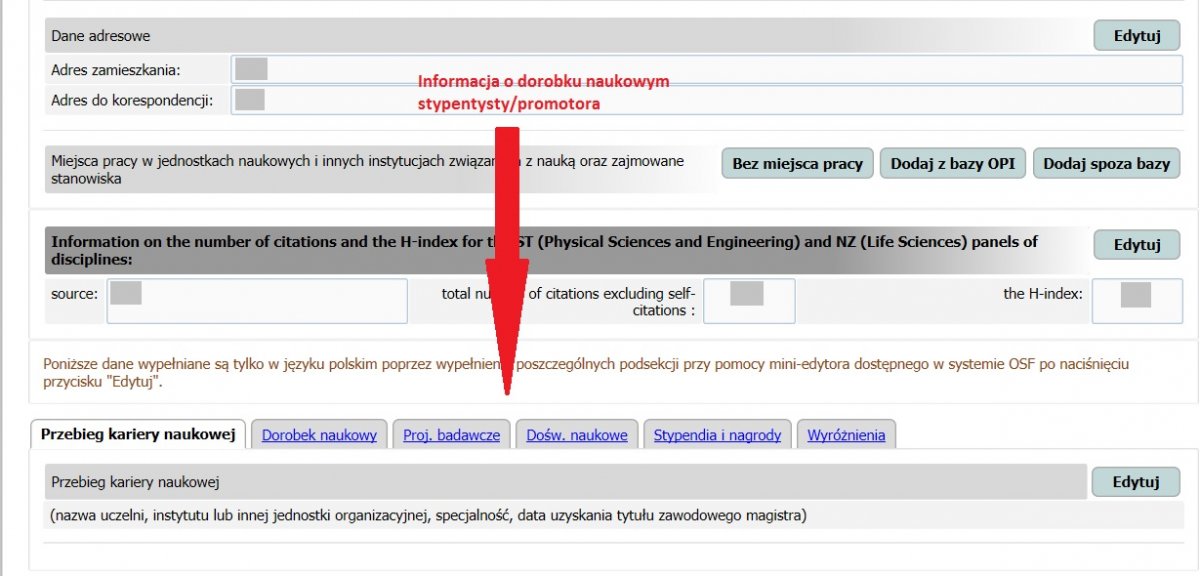
Task: Switch to the Przebieg kariery naukowej tab
Action: click(x=138, y=435)
